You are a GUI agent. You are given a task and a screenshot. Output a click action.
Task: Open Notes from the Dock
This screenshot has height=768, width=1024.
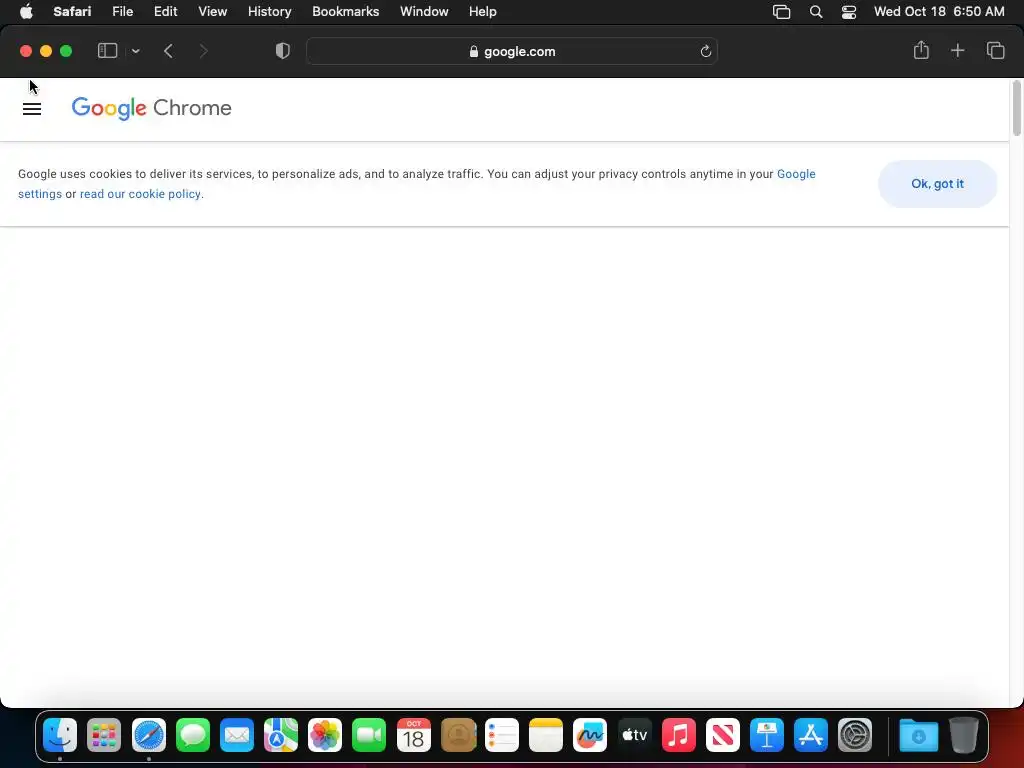tap(546, 735)
